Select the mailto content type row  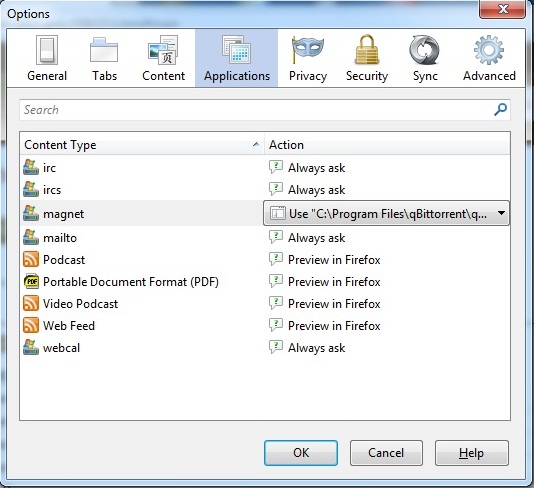point(265,238)
